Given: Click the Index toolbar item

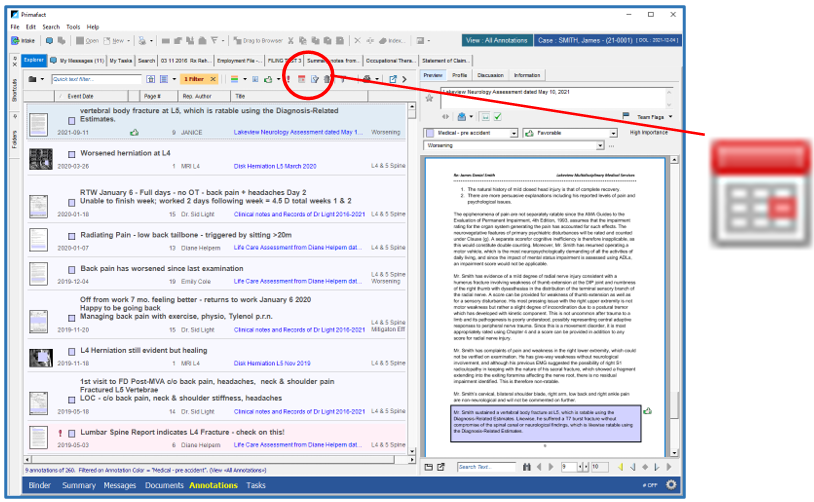Looking at the screenshot, I should coord(391,40).
